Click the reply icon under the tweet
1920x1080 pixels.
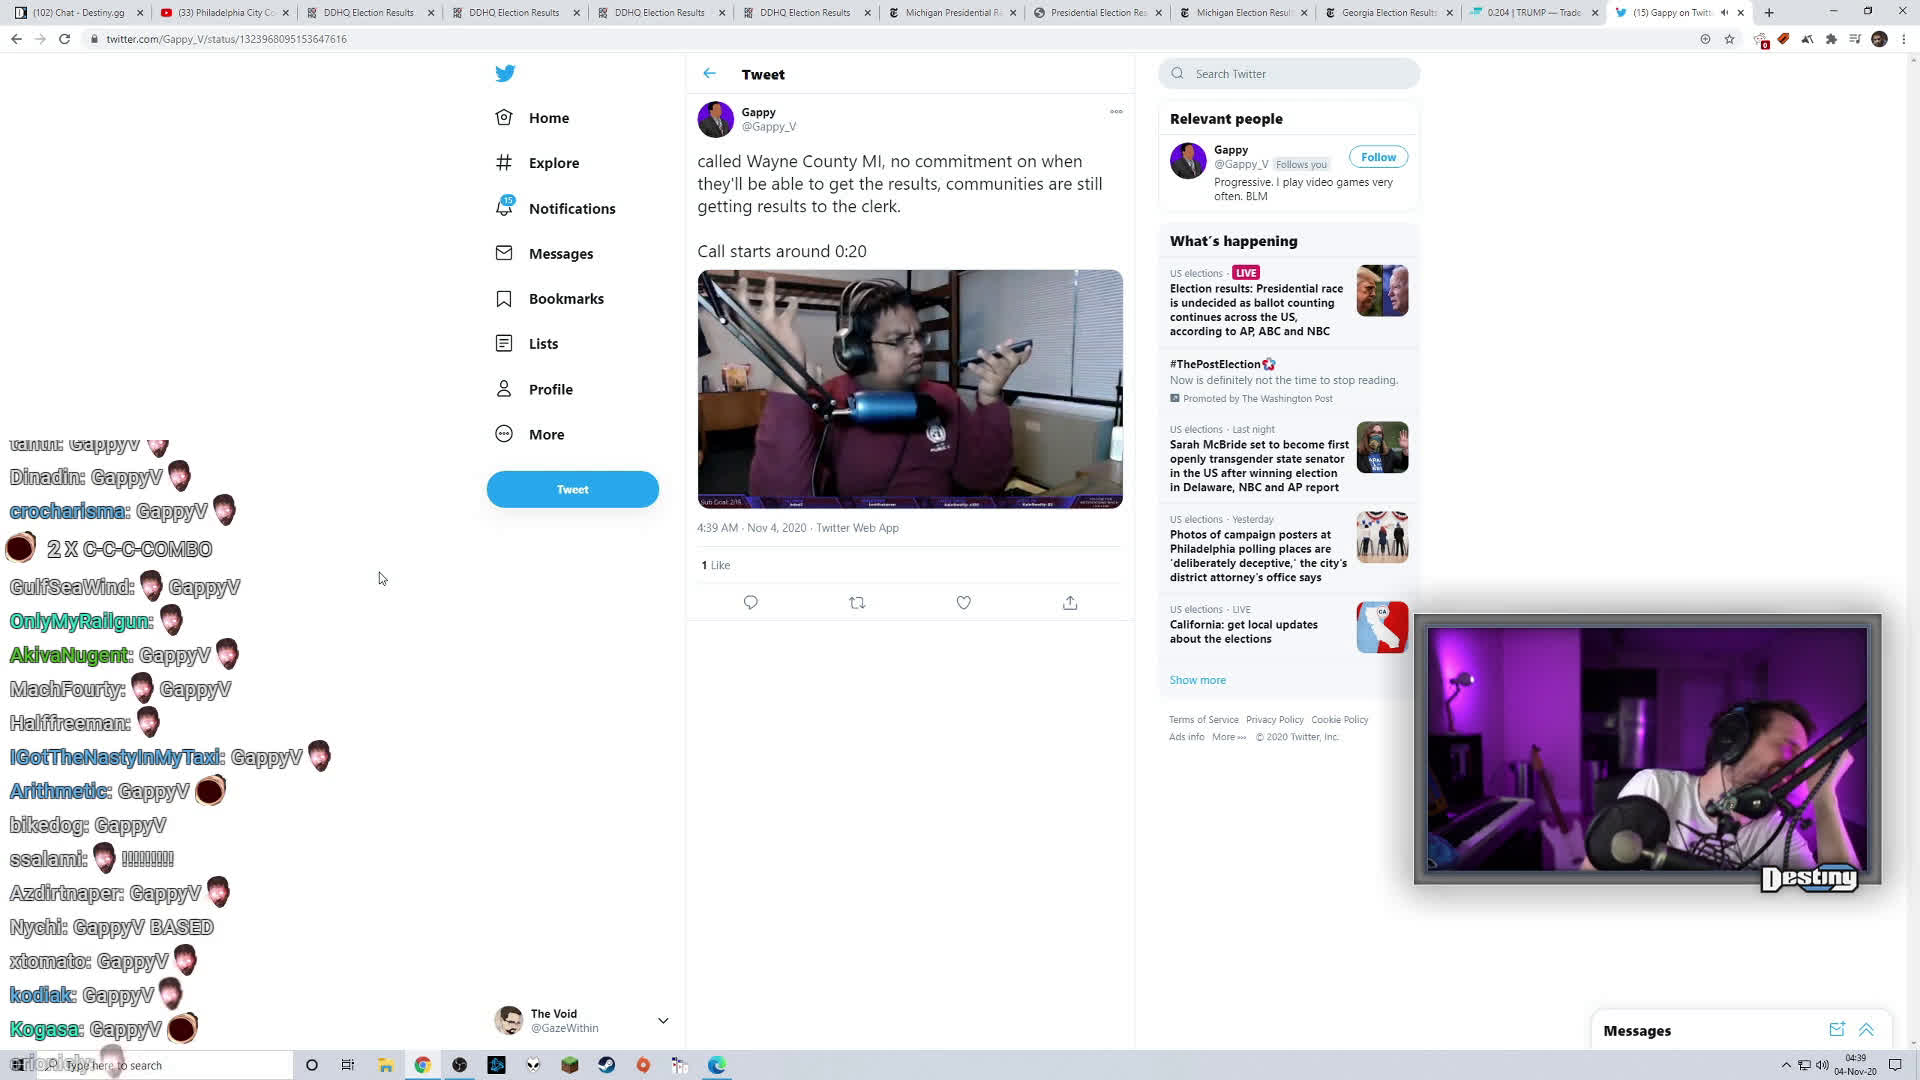coord(750,603)
